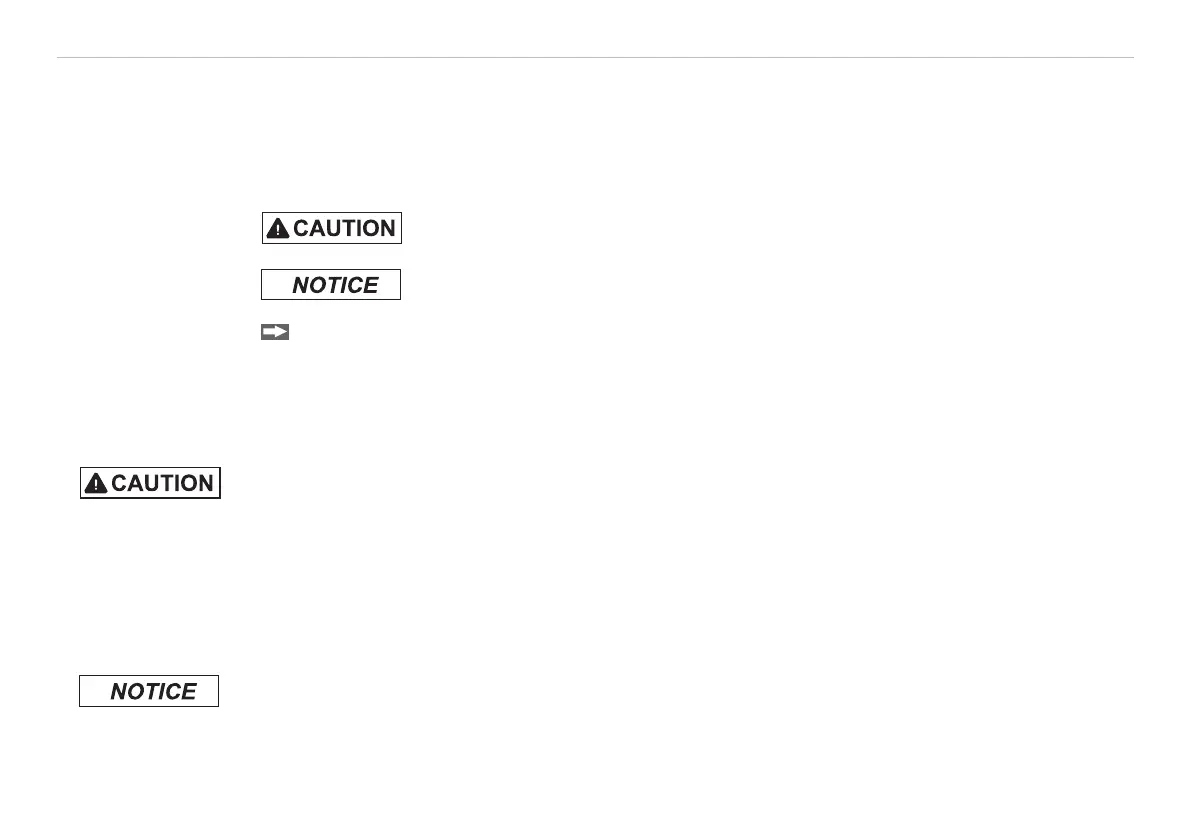
Task: Click the black triangle beside the lower CAUTION text
Action: (x=96, y=484)
